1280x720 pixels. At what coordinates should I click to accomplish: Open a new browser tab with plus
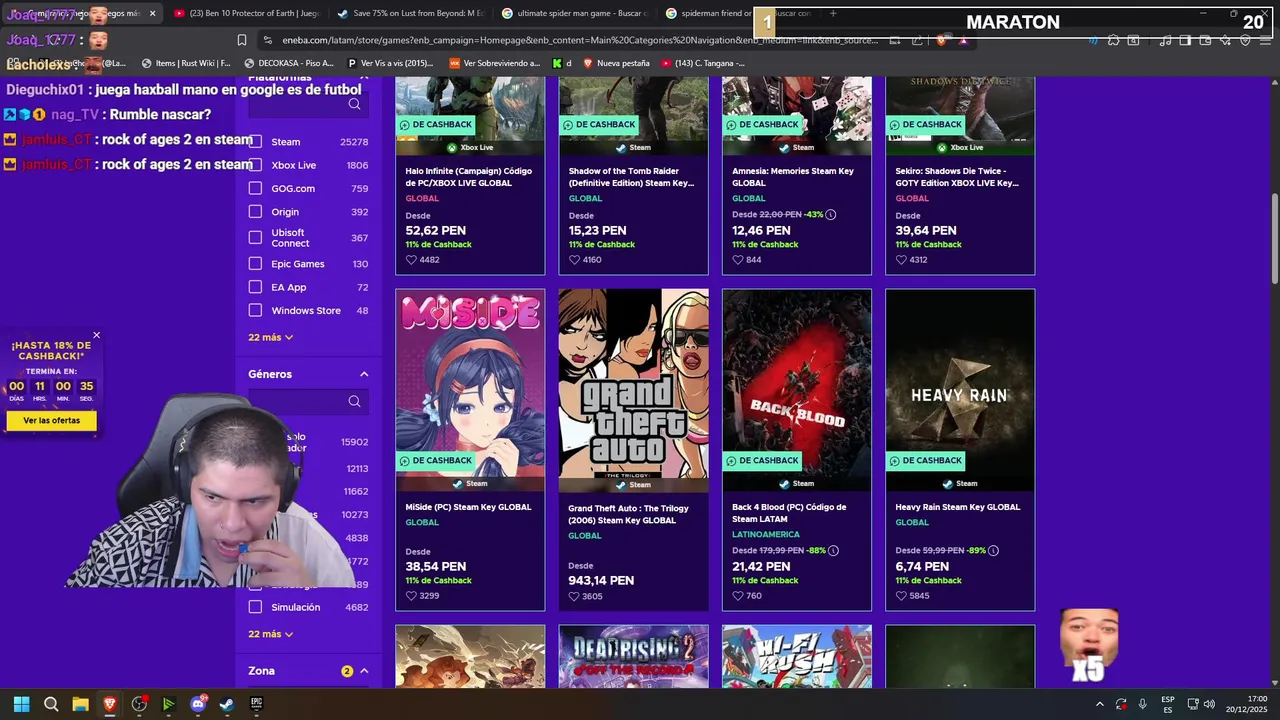[832, 14]
